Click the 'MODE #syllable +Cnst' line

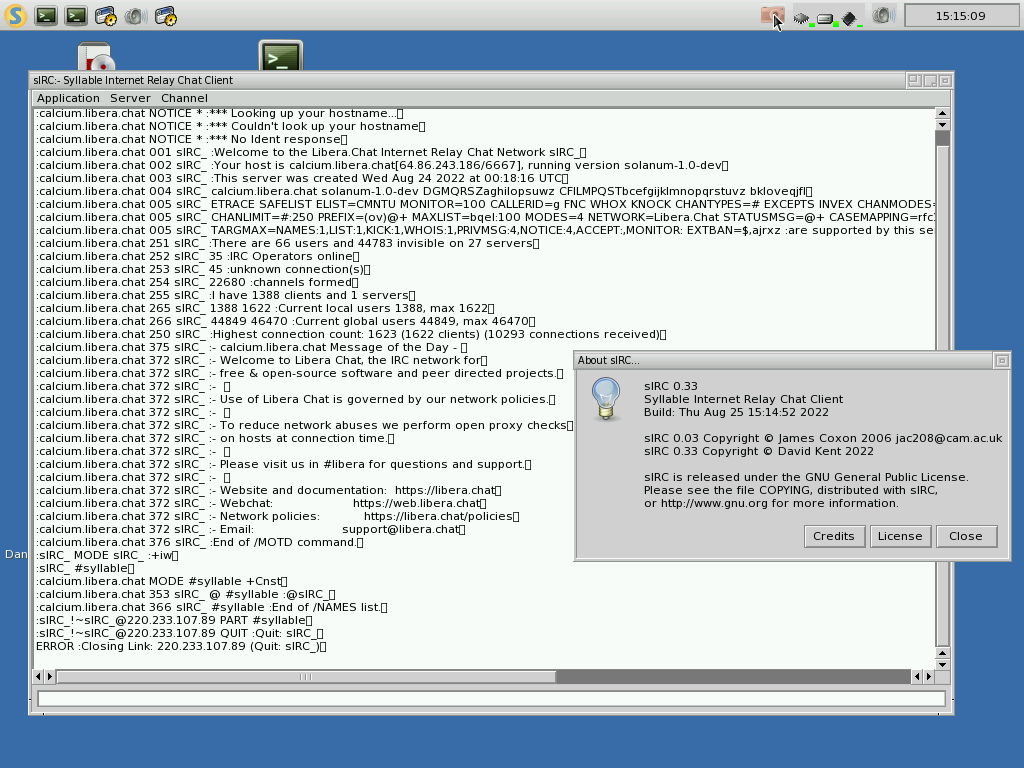click(x=161, y=581)
